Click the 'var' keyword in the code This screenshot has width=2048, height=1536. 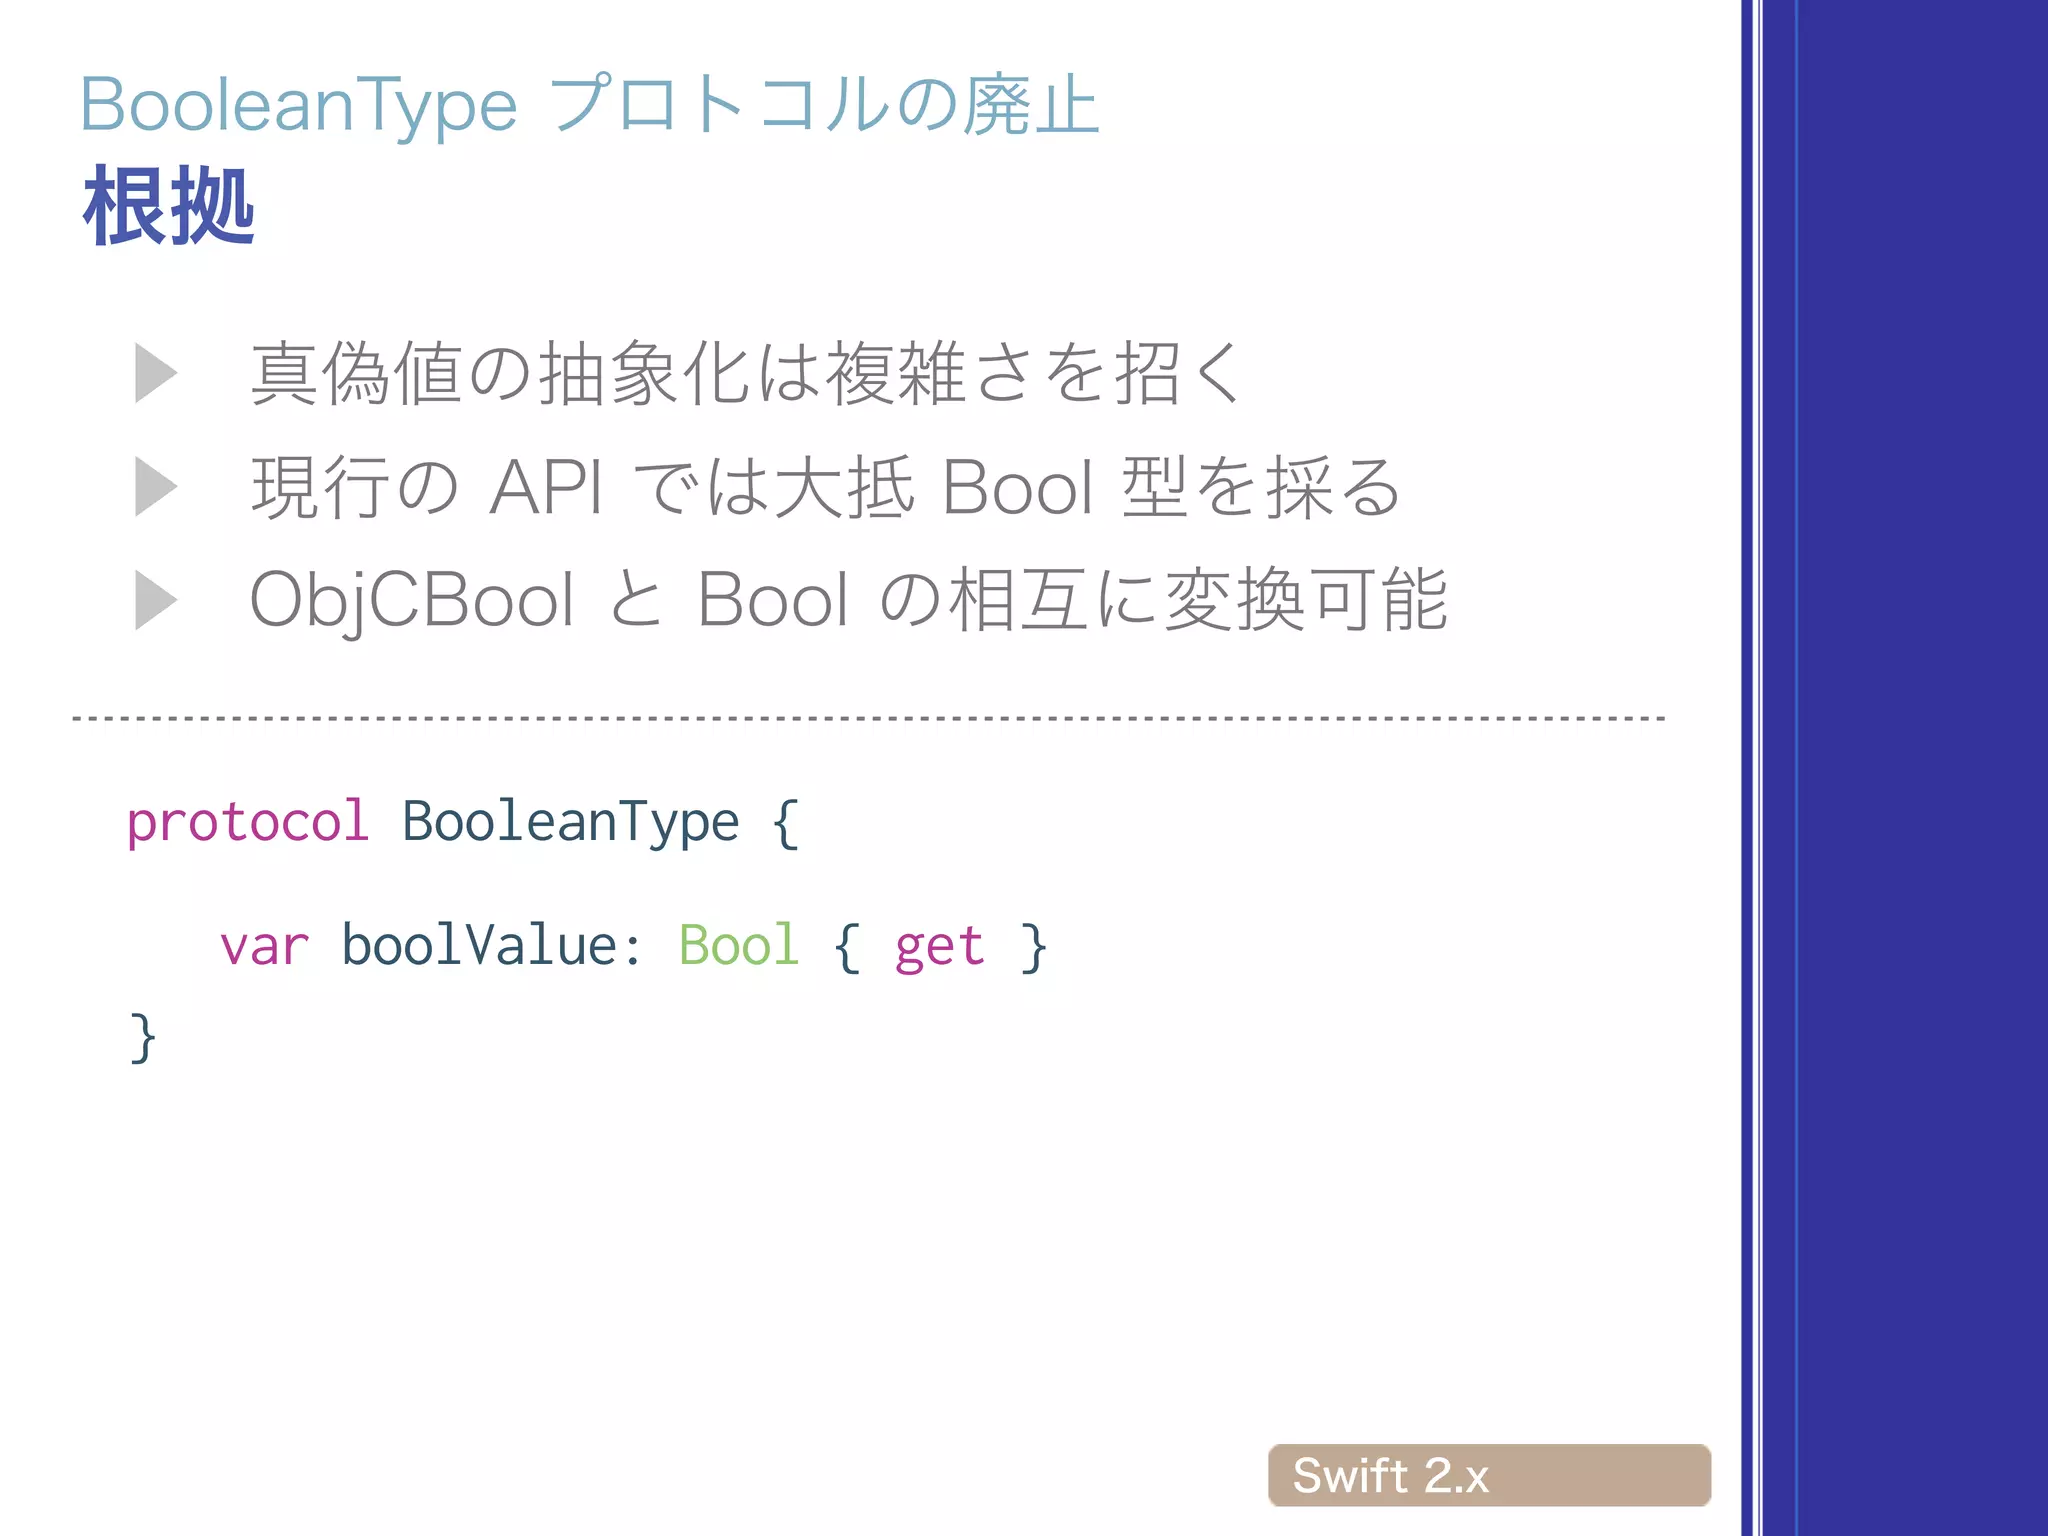(x=264, y=946)
